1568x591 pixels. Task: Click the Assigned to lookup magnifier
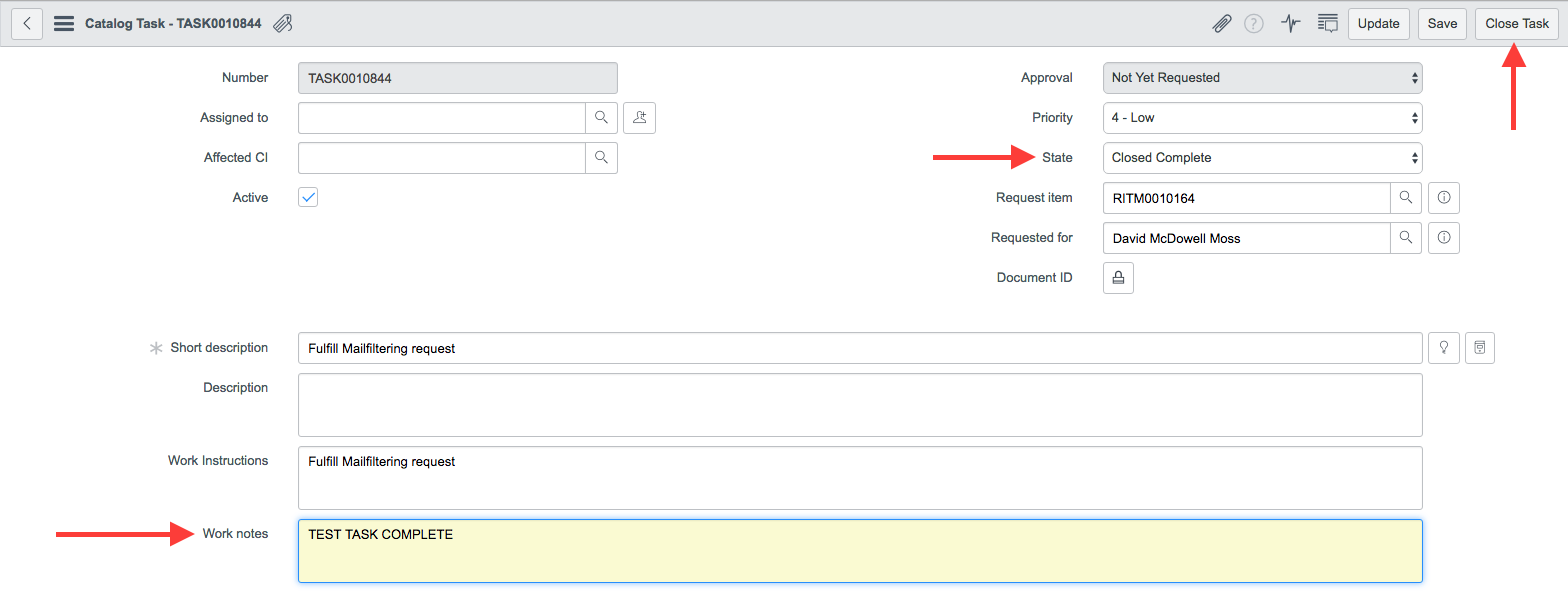(601, 118)
